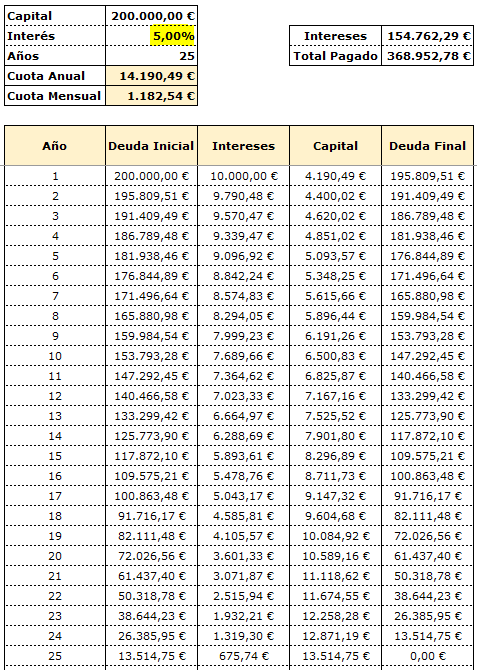The image size is (477, 670).
Task: Click the Deuda Final column header
Action: [427, 146]
